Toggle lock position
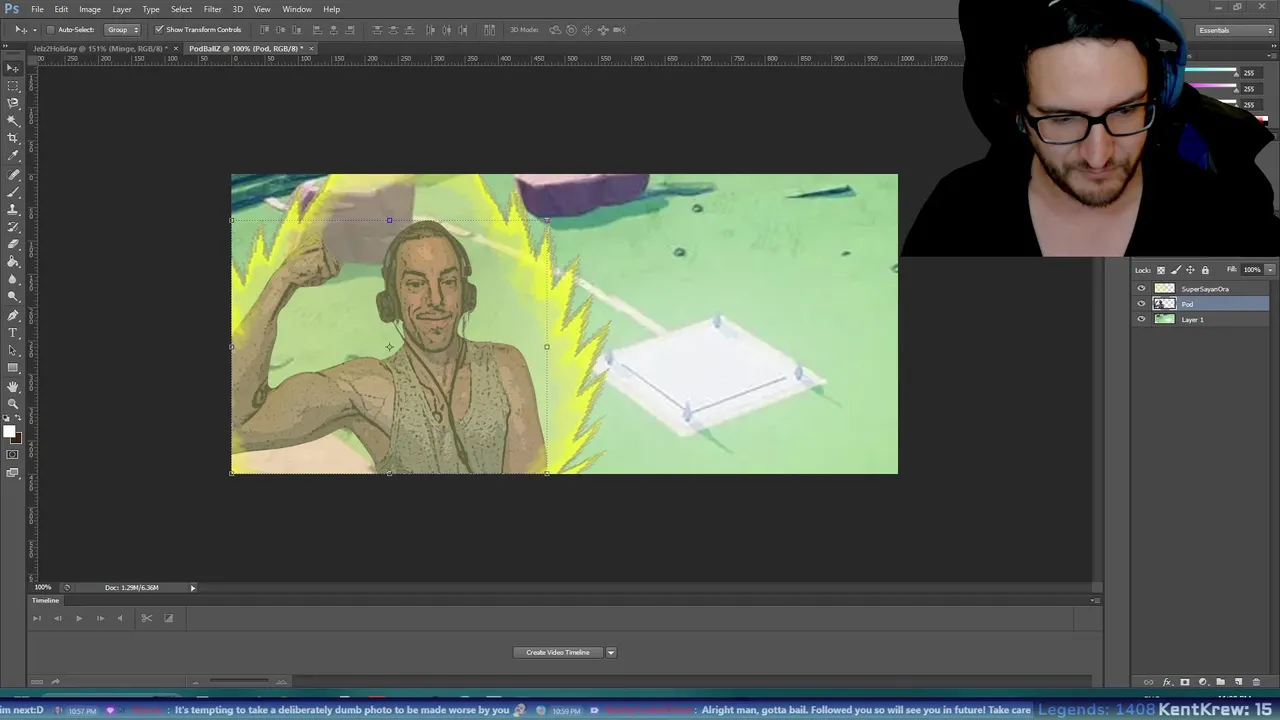Viewport: 1280px width, 720px height. 1190,270
